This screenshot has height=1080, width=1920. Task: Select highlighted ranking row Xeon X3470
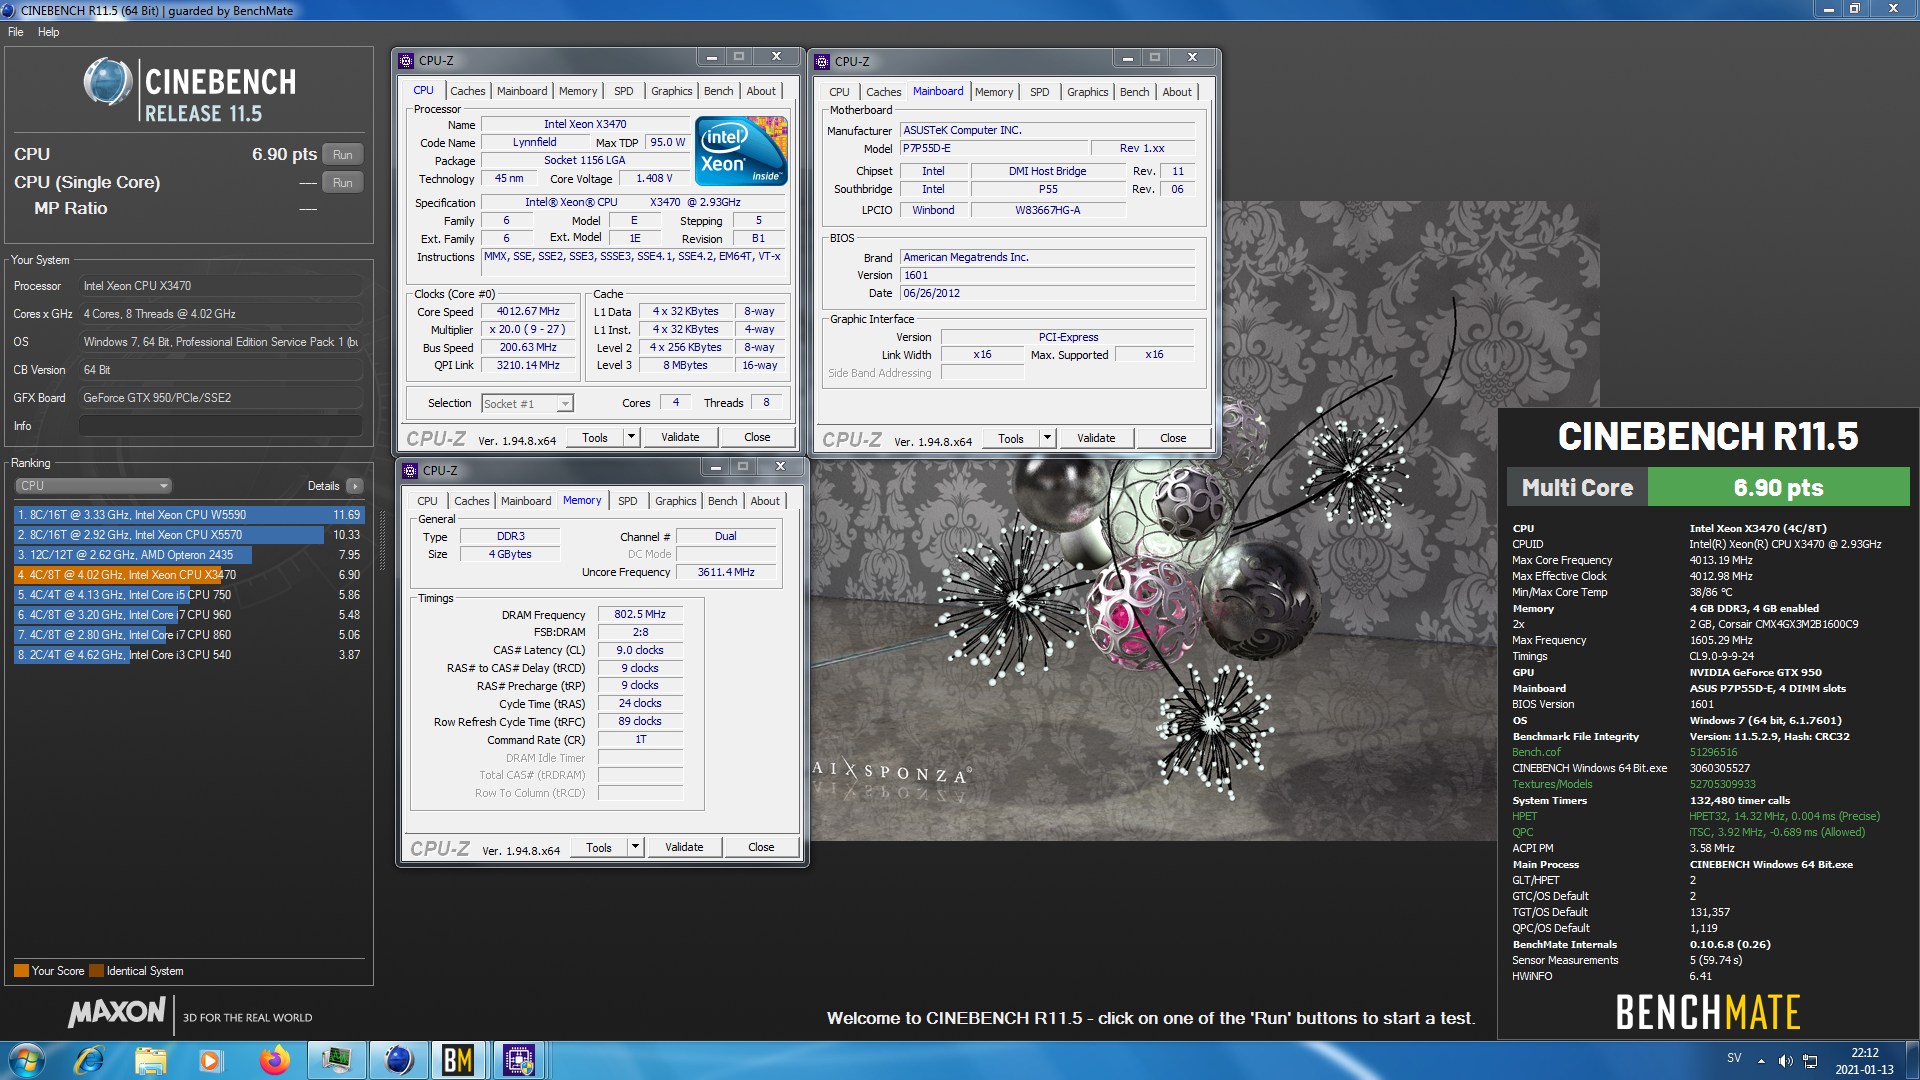(x=189, y=575)
